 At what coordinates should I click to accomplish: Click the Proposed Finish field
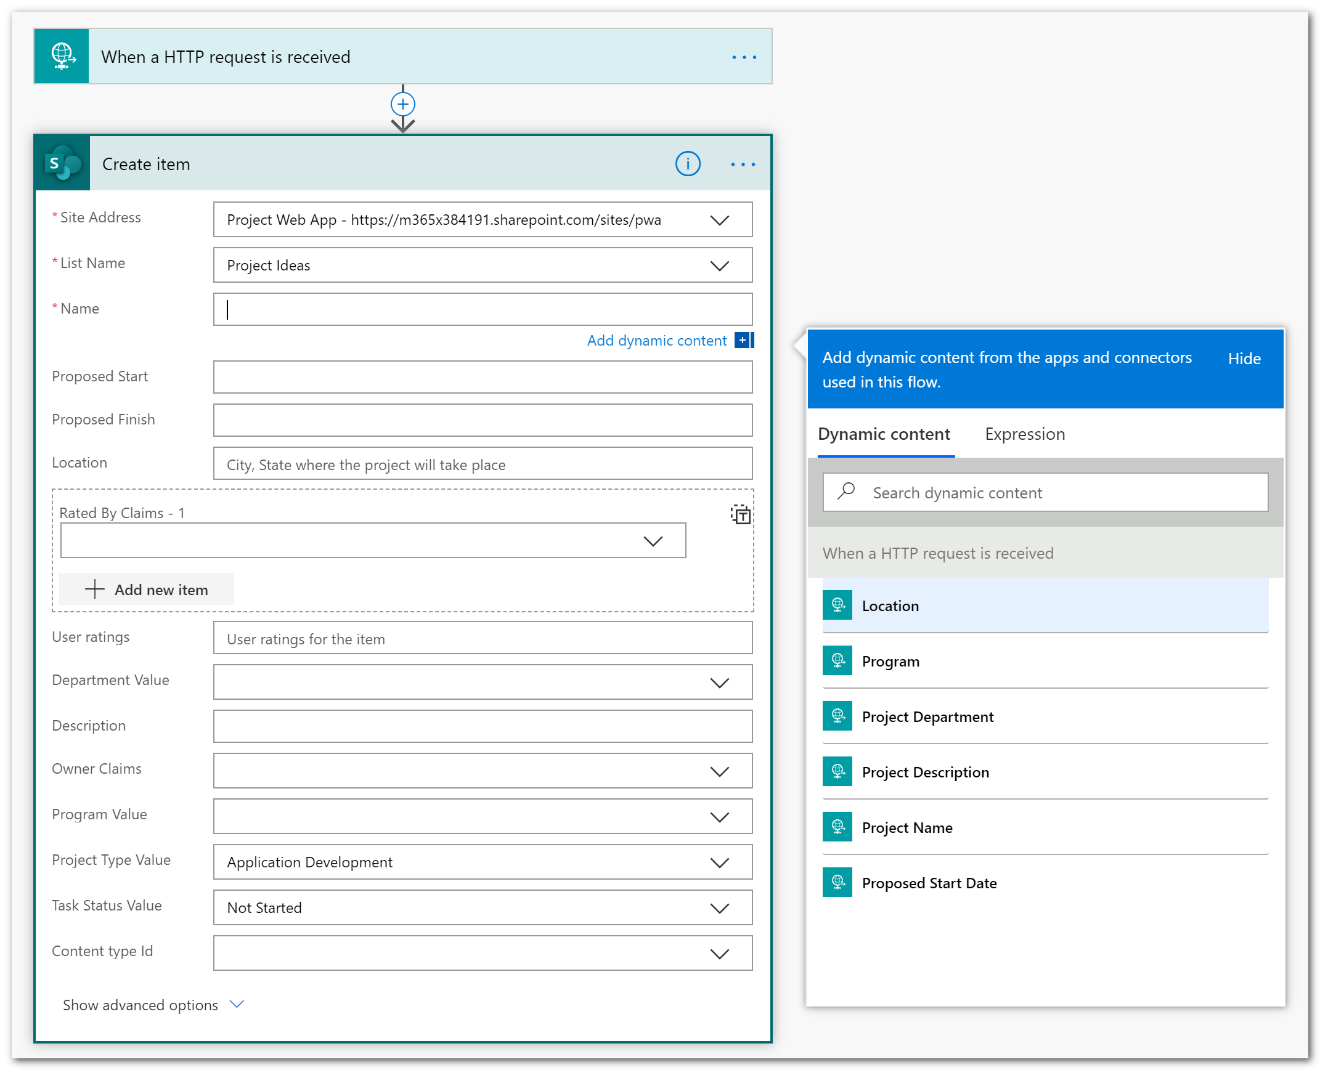point(483,420)
